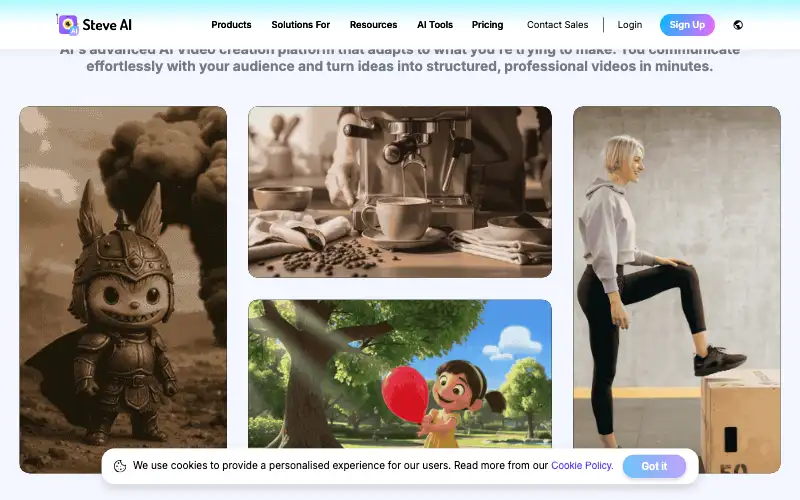800x500 pixels.
Task: Open the Cookie Policy link
Action: (582, 465)
